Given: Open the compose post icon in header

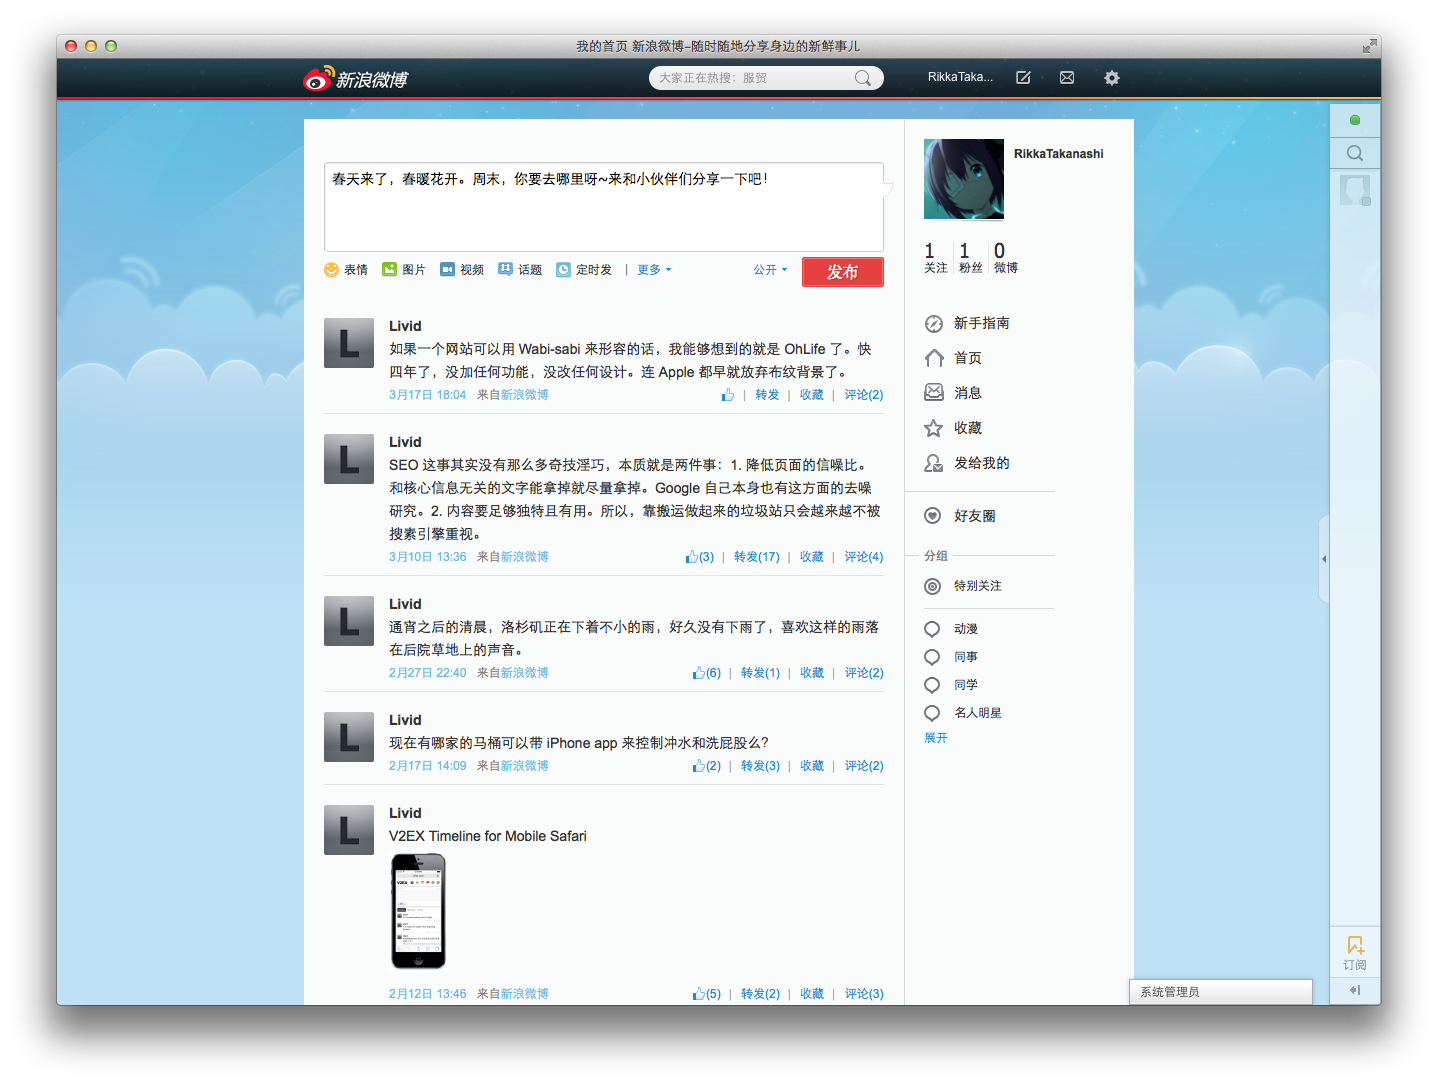Looking at the screenshot, I should tap(1023, 77).
